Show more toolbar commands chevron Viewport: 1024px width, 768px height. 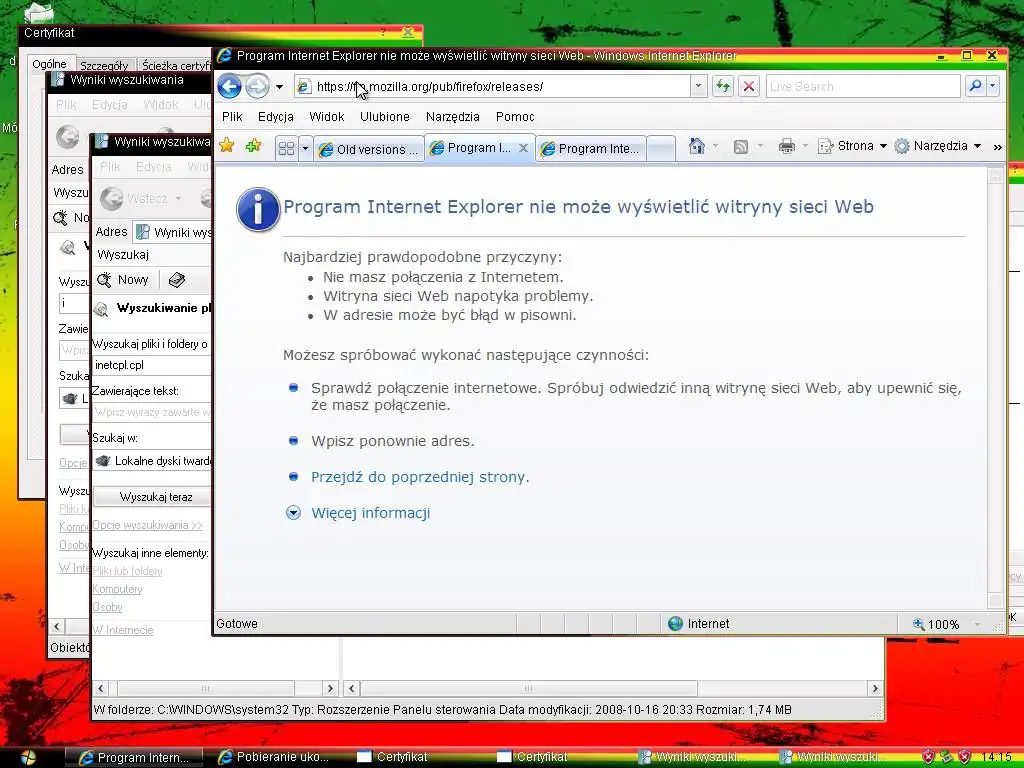point(997,147)
